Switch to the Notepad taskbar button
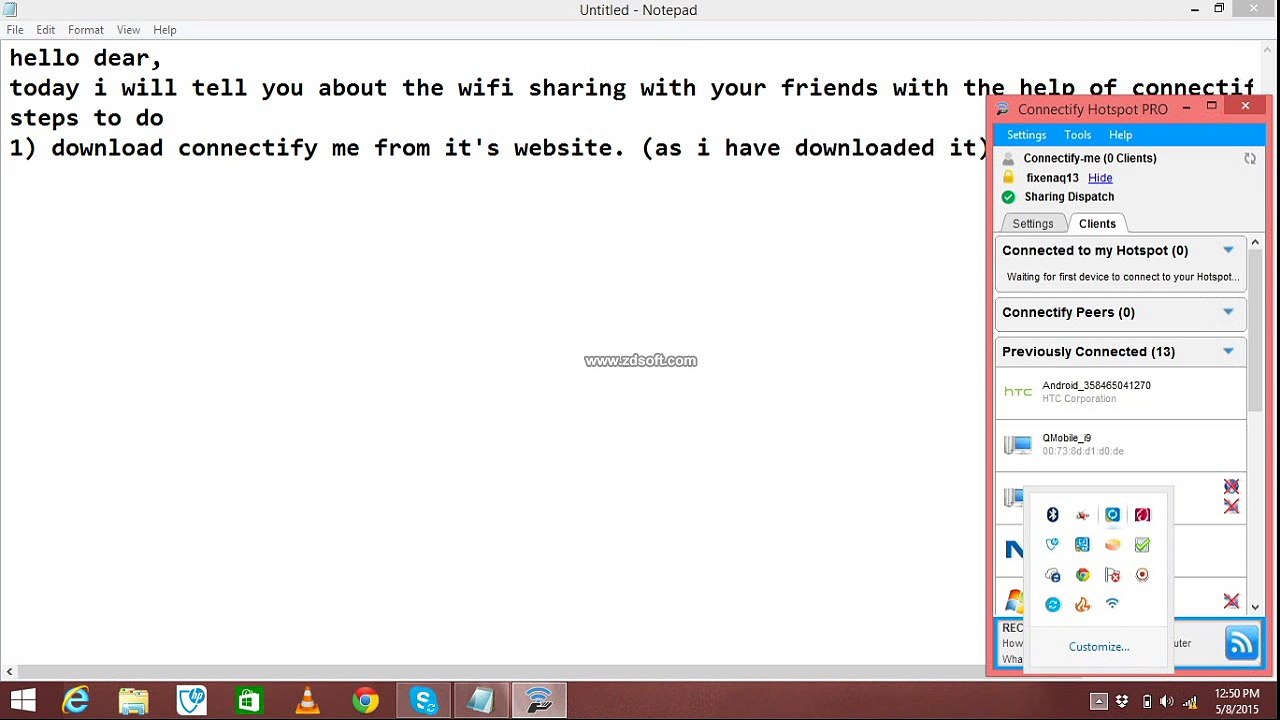 (x=481, y=701)
